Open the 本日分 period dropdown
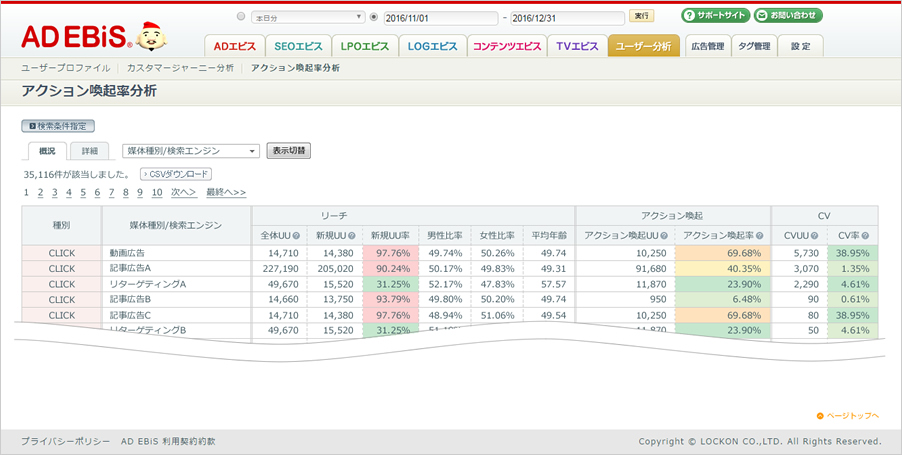 (306, 17)
